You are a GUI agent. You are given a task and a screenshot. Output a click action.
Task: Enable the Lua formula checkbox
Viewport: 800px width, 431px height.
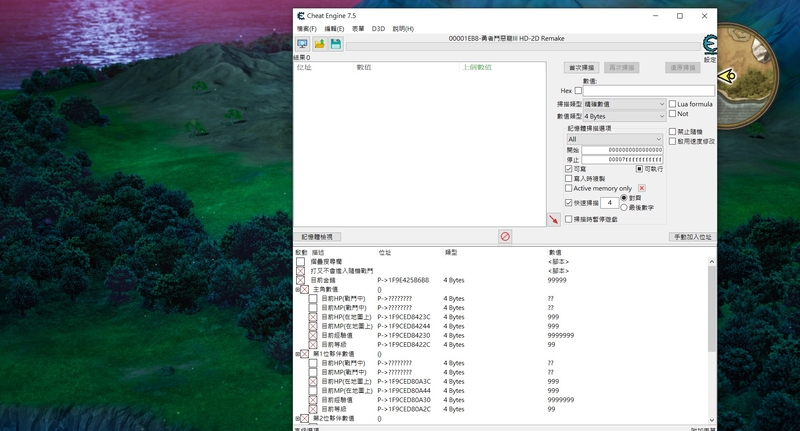[672, 104]
